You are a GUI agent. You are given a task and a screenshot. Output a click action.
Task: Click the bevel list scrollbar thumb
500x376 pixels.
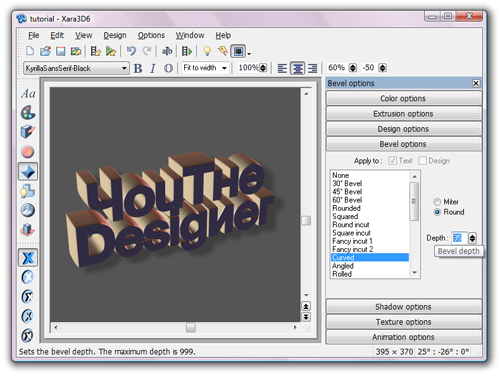pos(414,201)
